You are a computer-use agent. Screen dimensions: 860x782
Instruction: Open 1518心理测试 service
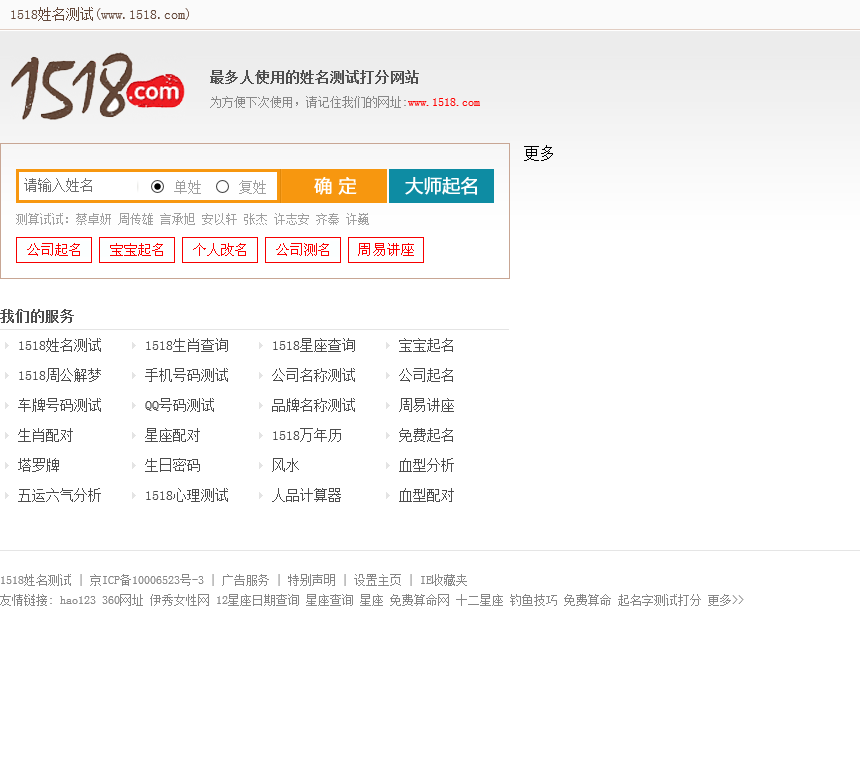click(186, 496)
